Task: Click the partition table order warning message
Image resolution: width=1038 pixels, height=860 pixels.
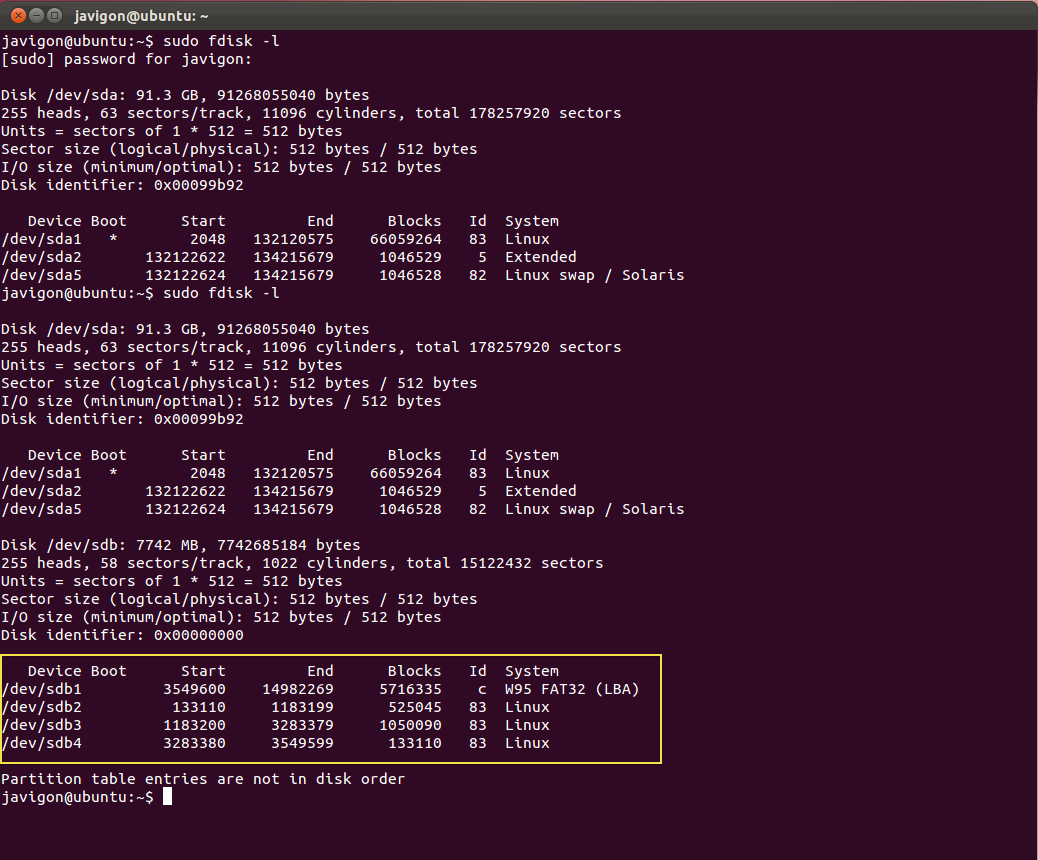Action: (x=203, y=778)
